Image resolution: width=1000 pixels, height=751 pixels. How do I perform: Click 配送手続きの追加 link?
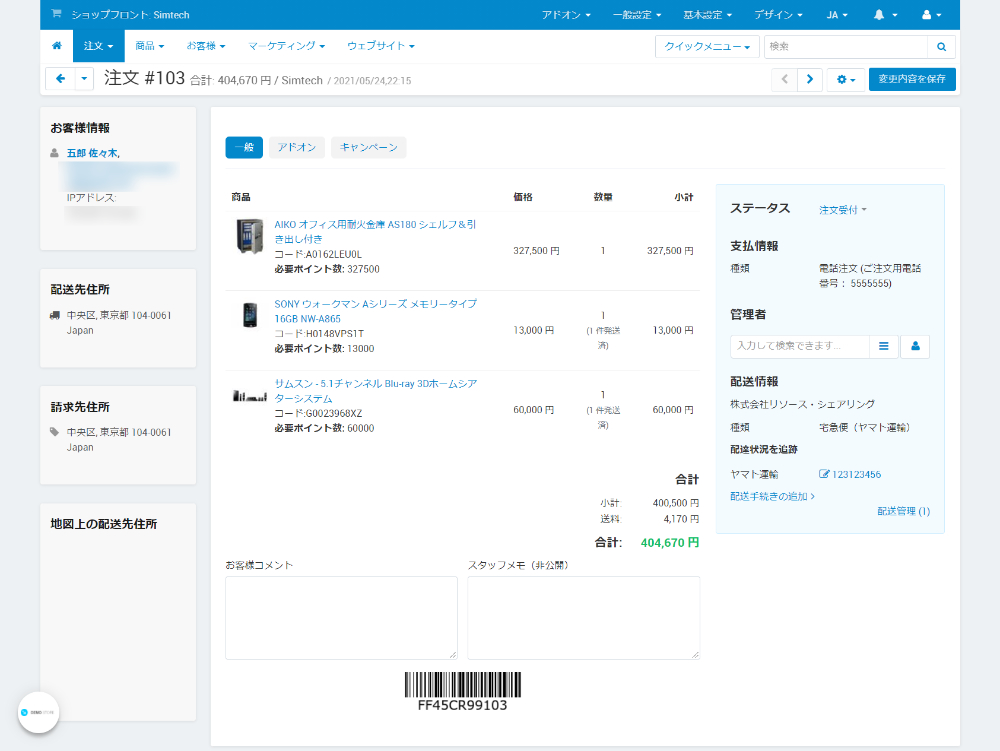(x=772, y=496)
